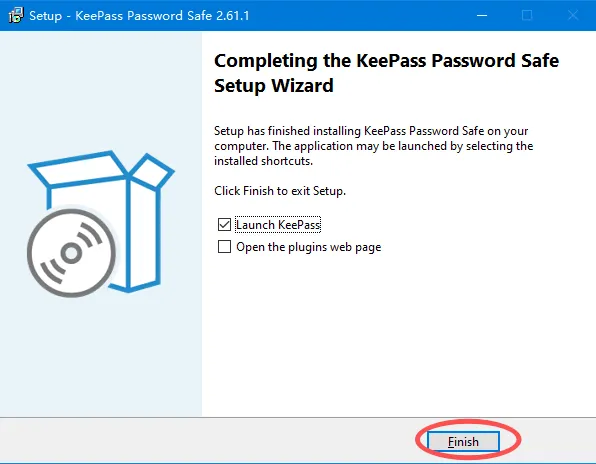Click the 'Setup has finished installing' paragraph
The height and width of the screenshot is (464, 596).
coord(373,146)
